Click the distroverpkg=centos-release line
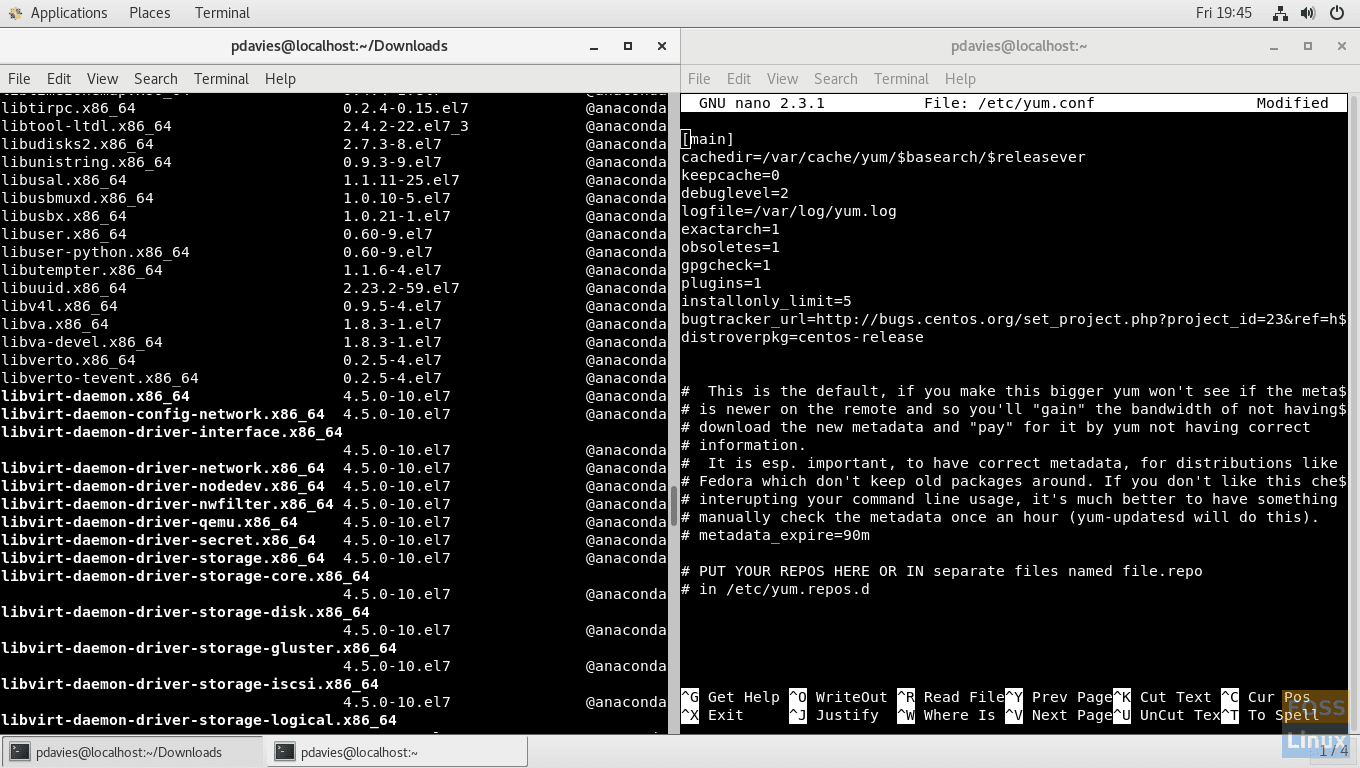 (x=802, y=337)
